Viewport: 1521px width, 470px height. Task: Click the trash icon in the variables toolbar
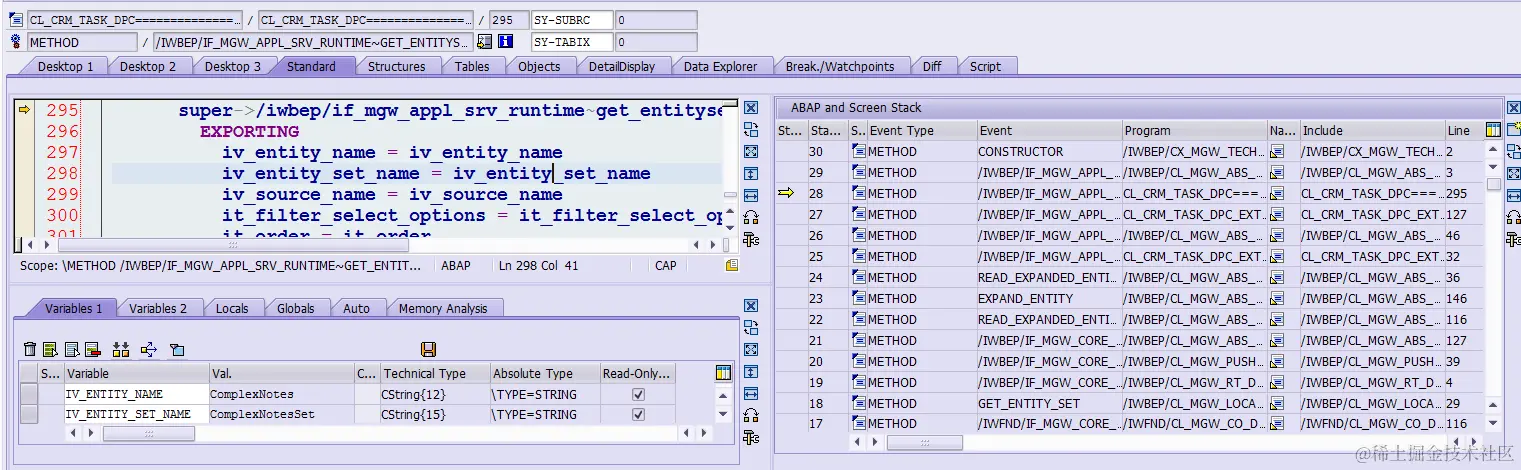(30, 349)
